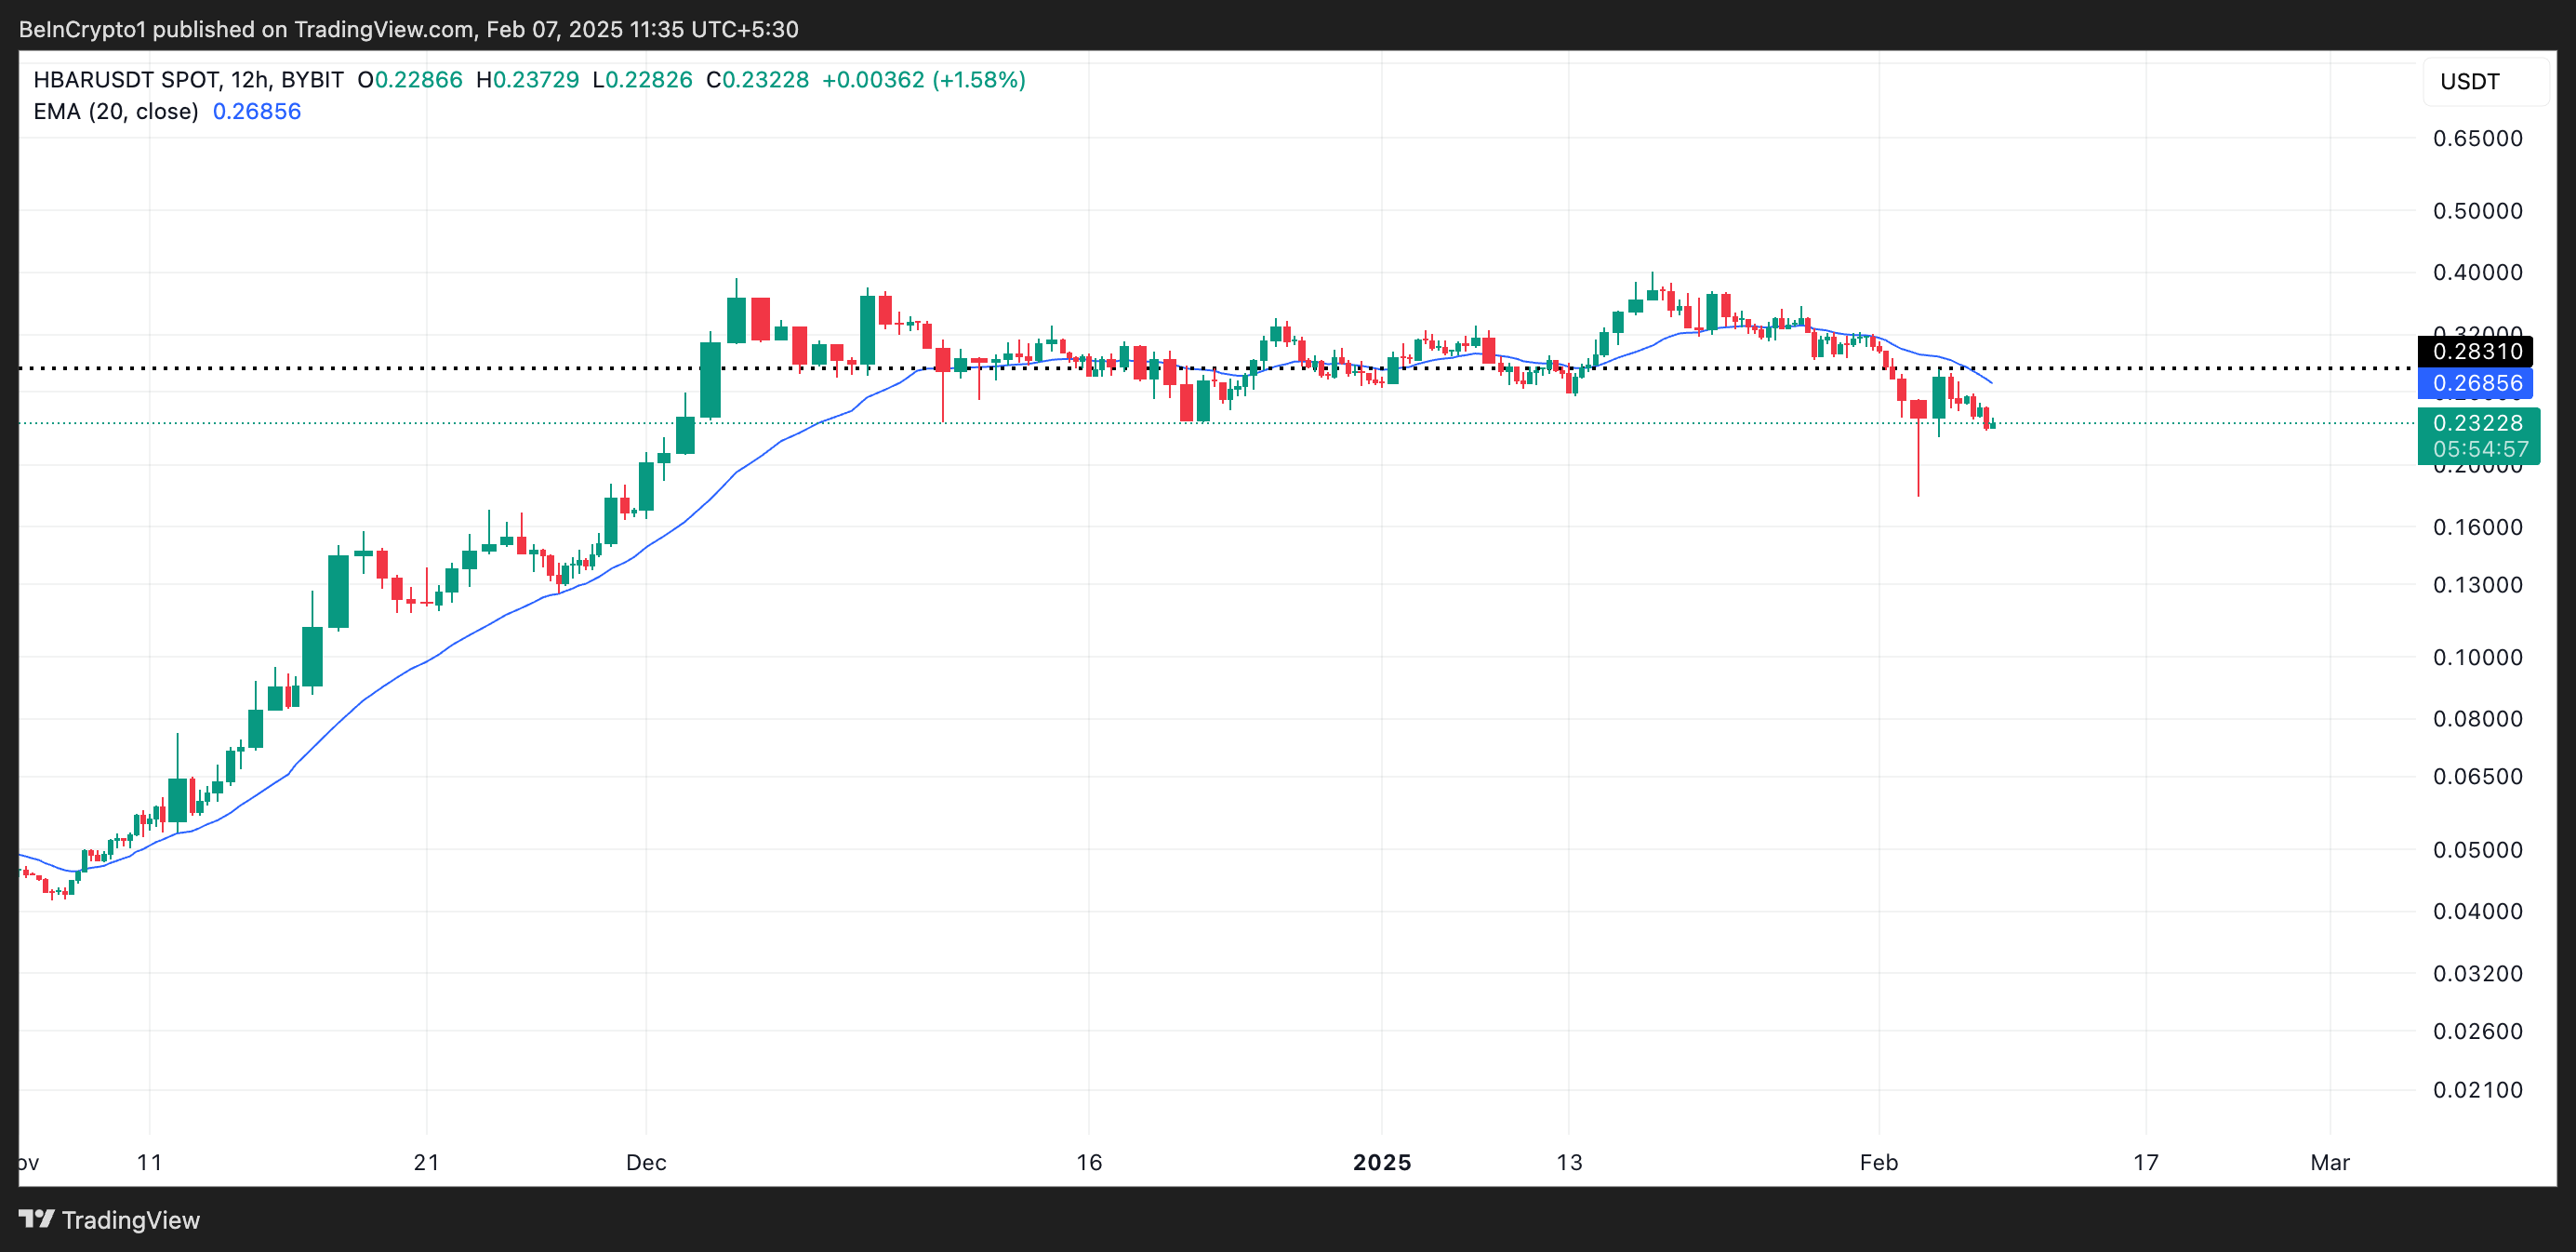Click the green 0.23228 current price tag
Viewport: 2576px width, 1252px height.
(2477, 423)
